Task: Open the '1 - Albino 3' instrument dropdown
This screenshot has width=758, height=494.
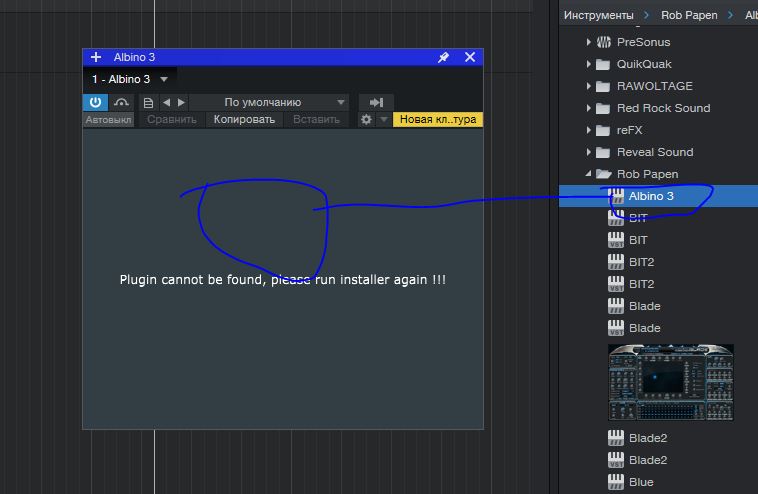Action: click(x=164, y=79)
